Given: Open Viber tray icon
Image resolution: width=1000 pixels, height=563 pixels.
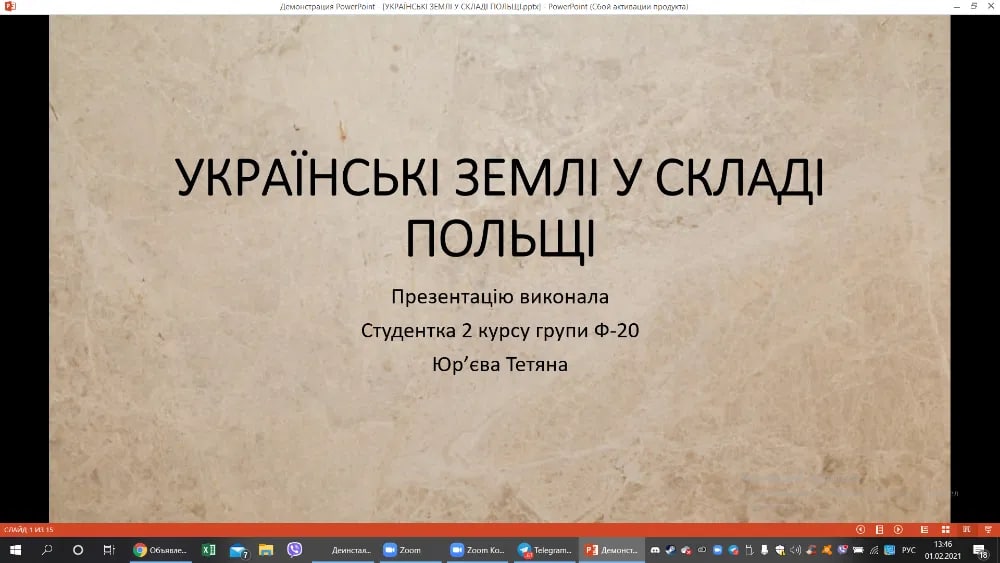Looking at the screenshot, I should [842, 549].
